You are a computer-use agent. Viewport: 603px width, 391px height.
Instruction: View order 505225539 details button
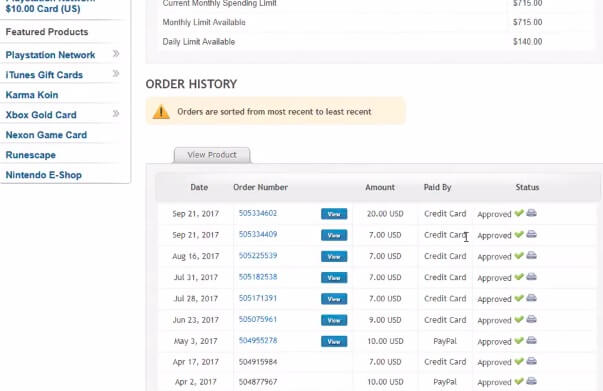[334, 256]
